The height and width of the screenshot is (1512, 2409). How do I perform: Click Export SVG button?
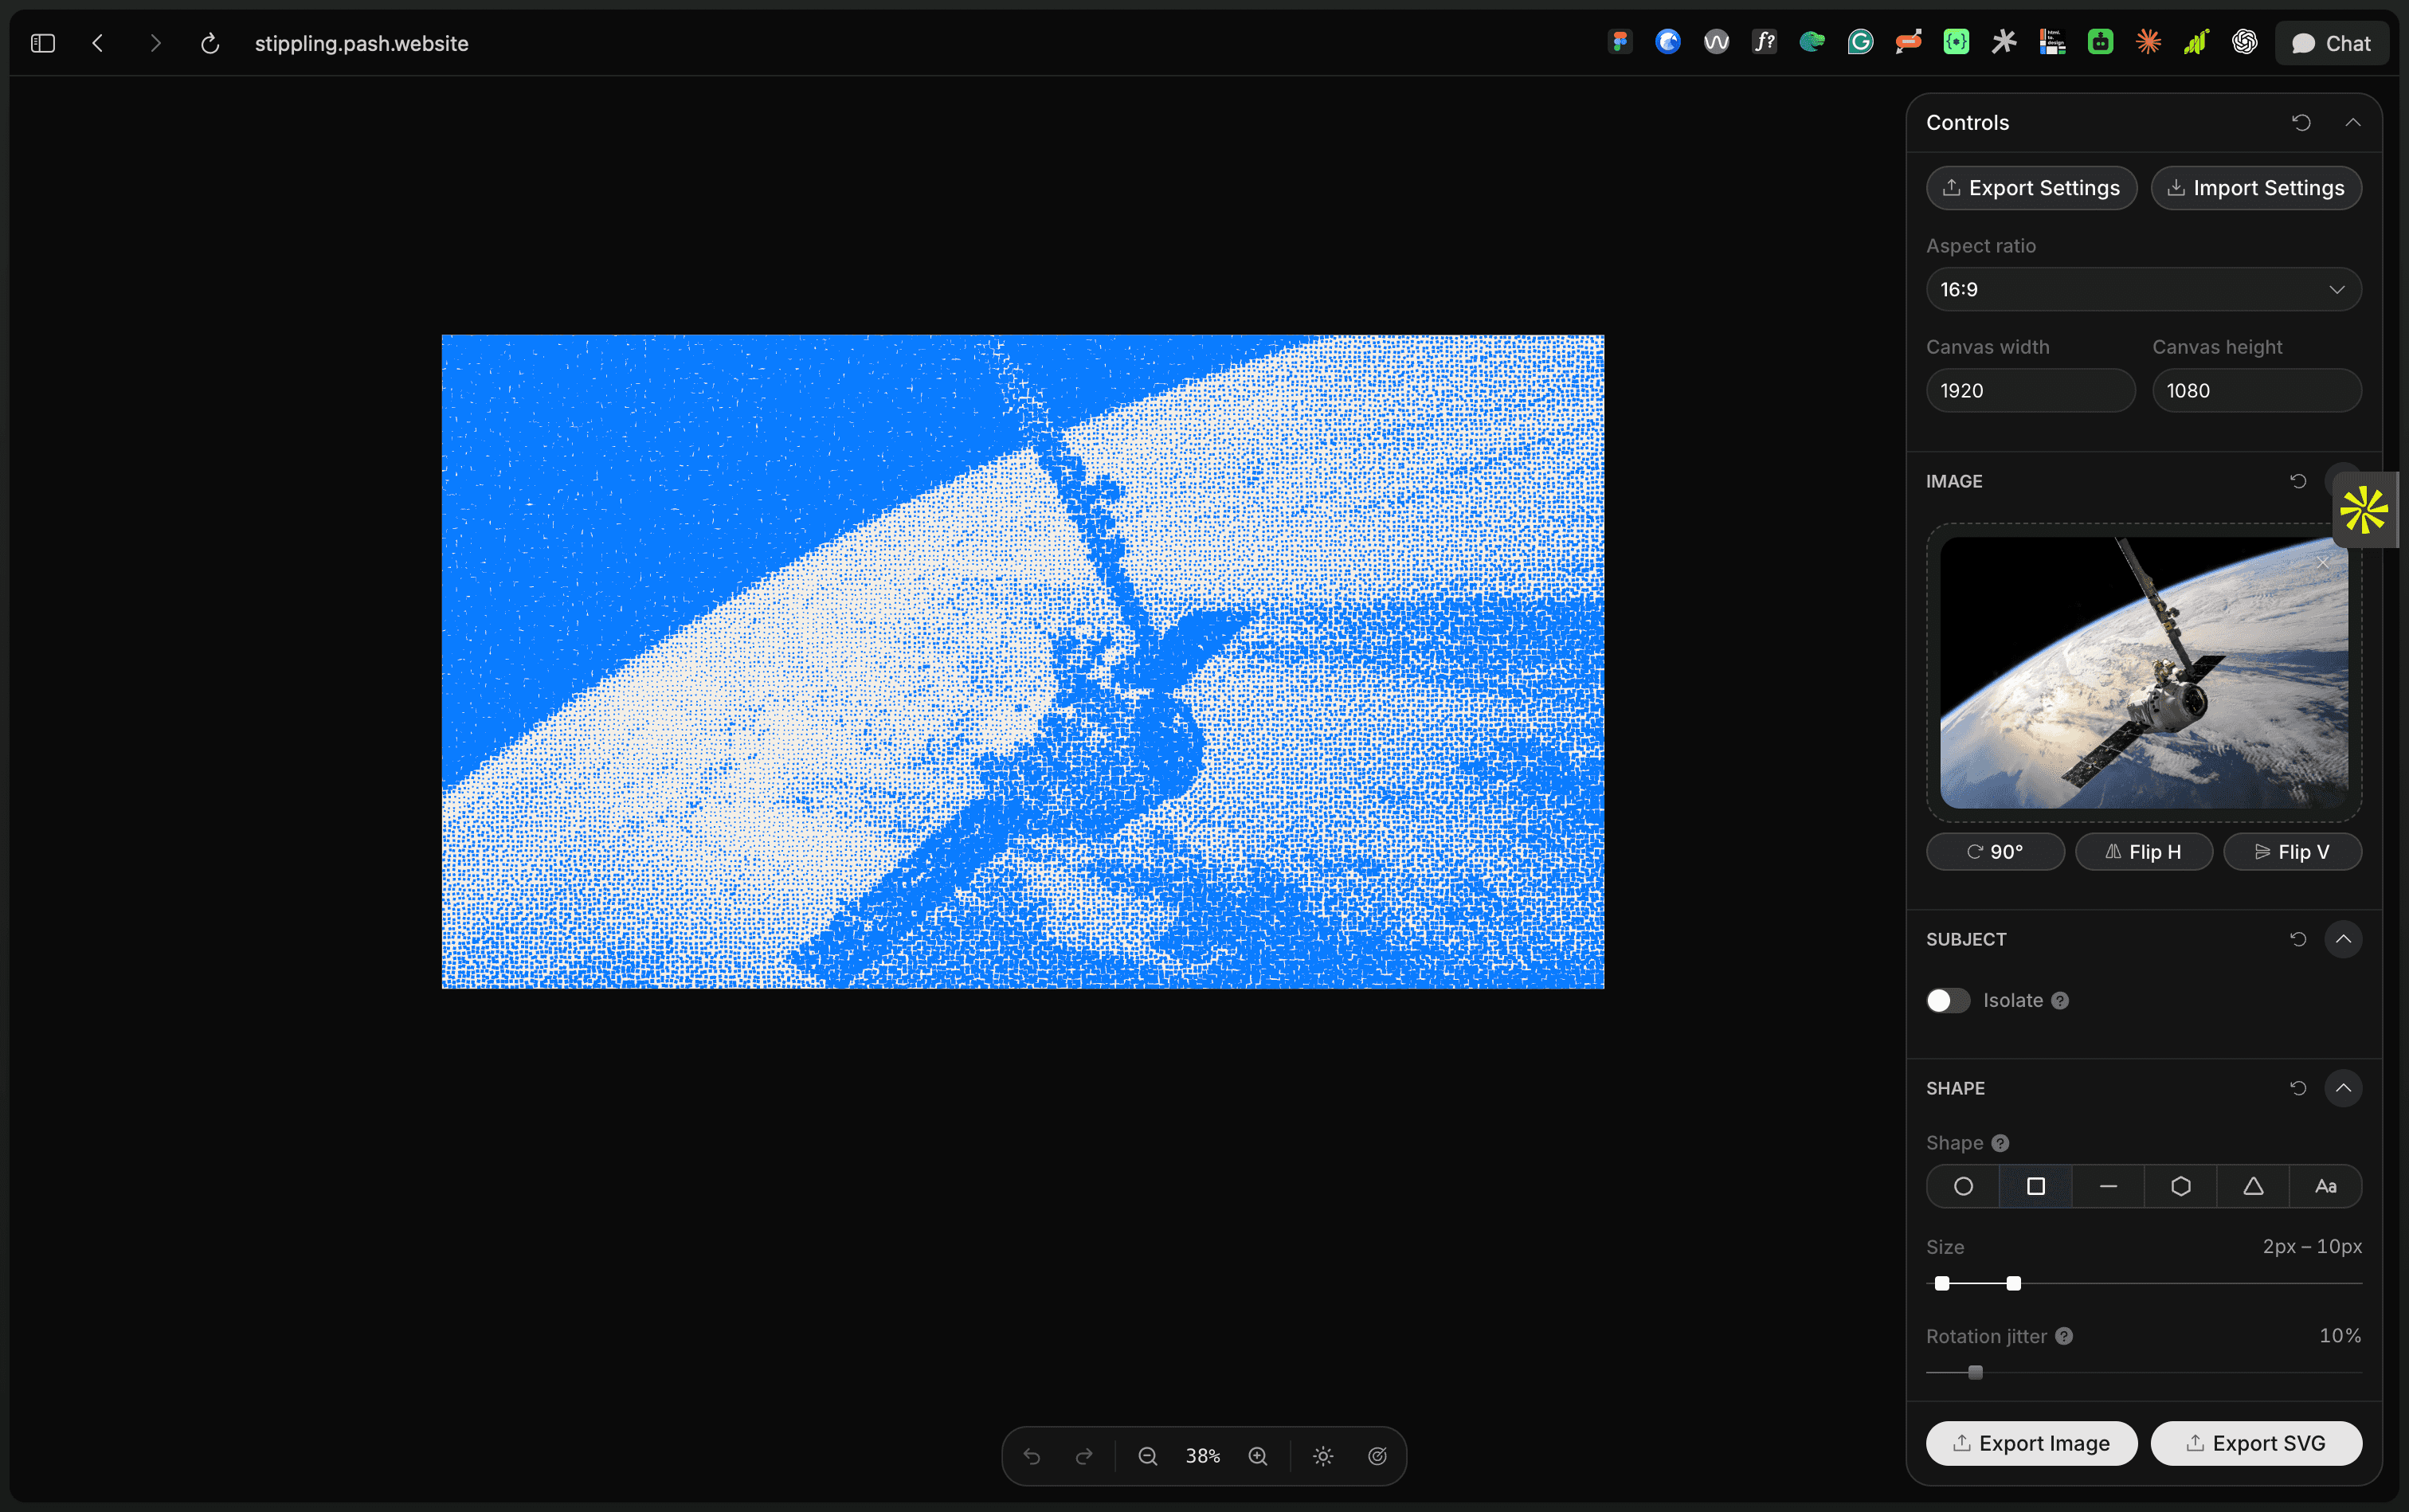2256,1443
